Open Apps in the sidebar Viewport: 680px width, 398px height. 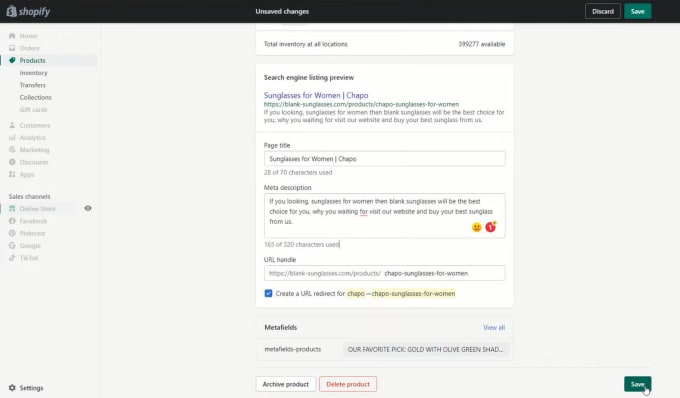(27, 174)
